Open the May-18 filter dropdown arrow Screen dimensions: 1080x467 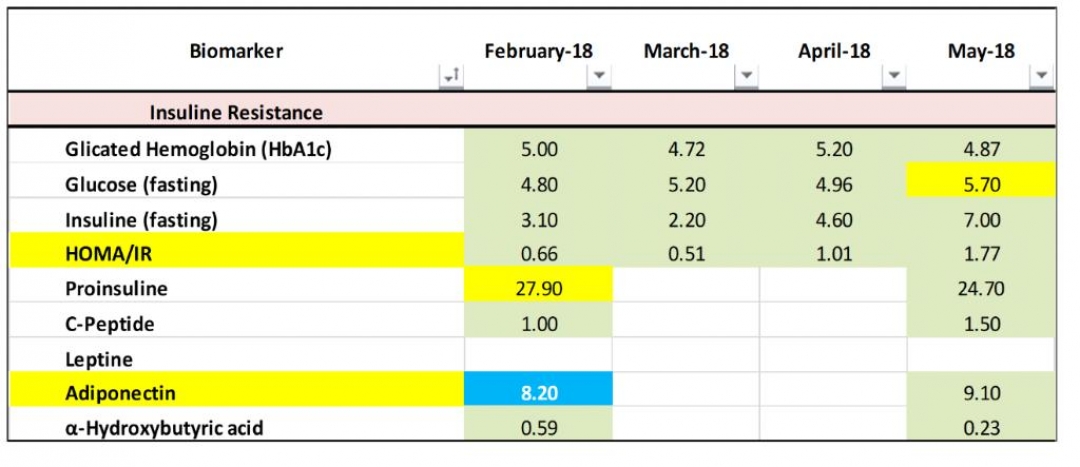pos(1042,76)
